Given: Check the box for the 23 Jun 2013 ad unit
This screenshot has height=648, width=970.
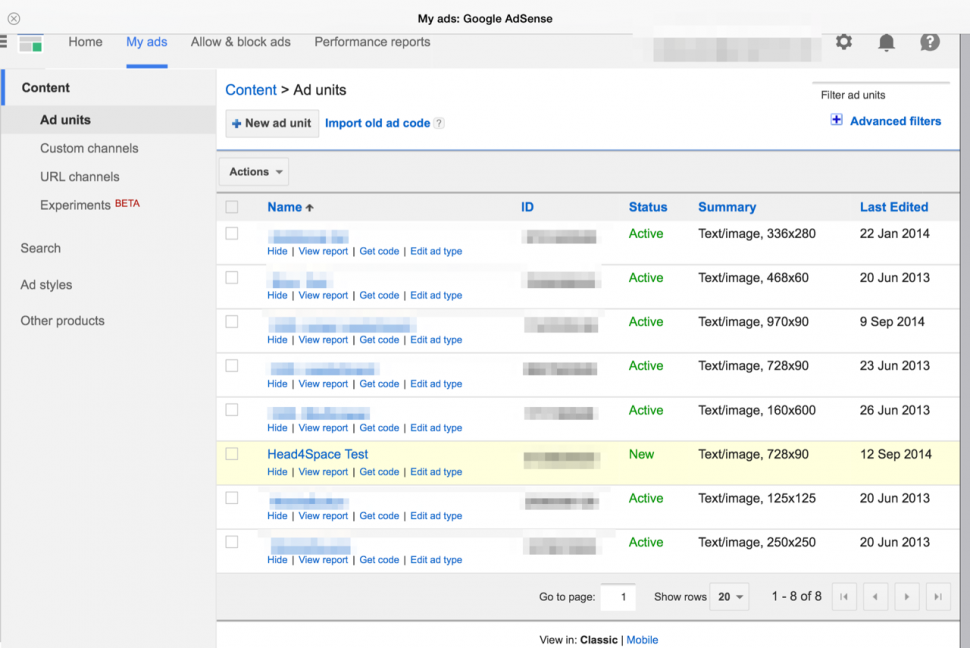Looking at the screenshot, I should tap(232, 366).
